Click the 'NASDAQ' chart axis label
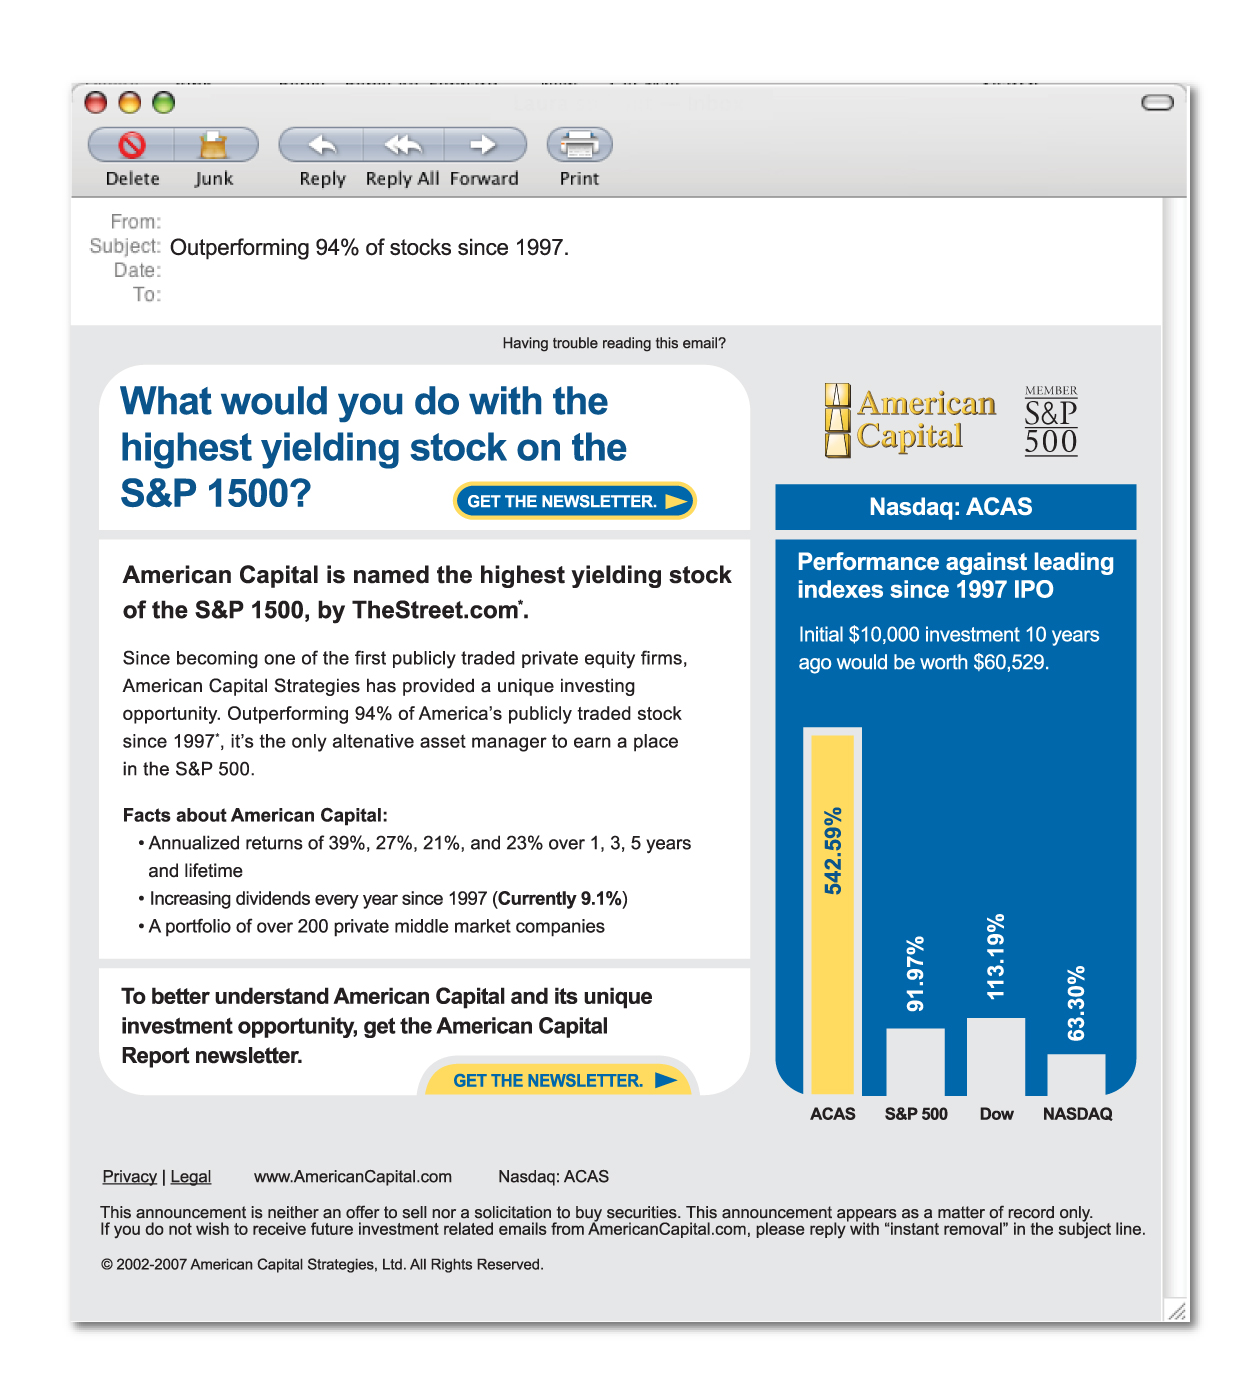 pyautogui.click(x=1077, y=1113)
